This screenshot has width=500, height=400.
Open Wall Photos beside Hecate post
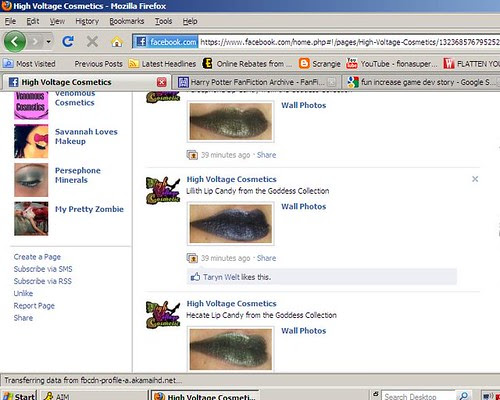(303, 331)
